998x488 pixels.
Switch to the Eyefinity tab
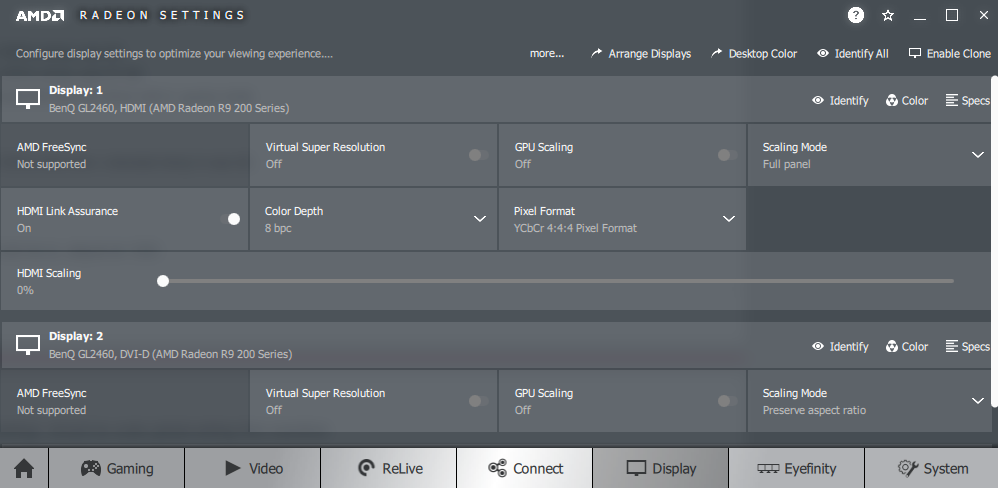(797, 469)
